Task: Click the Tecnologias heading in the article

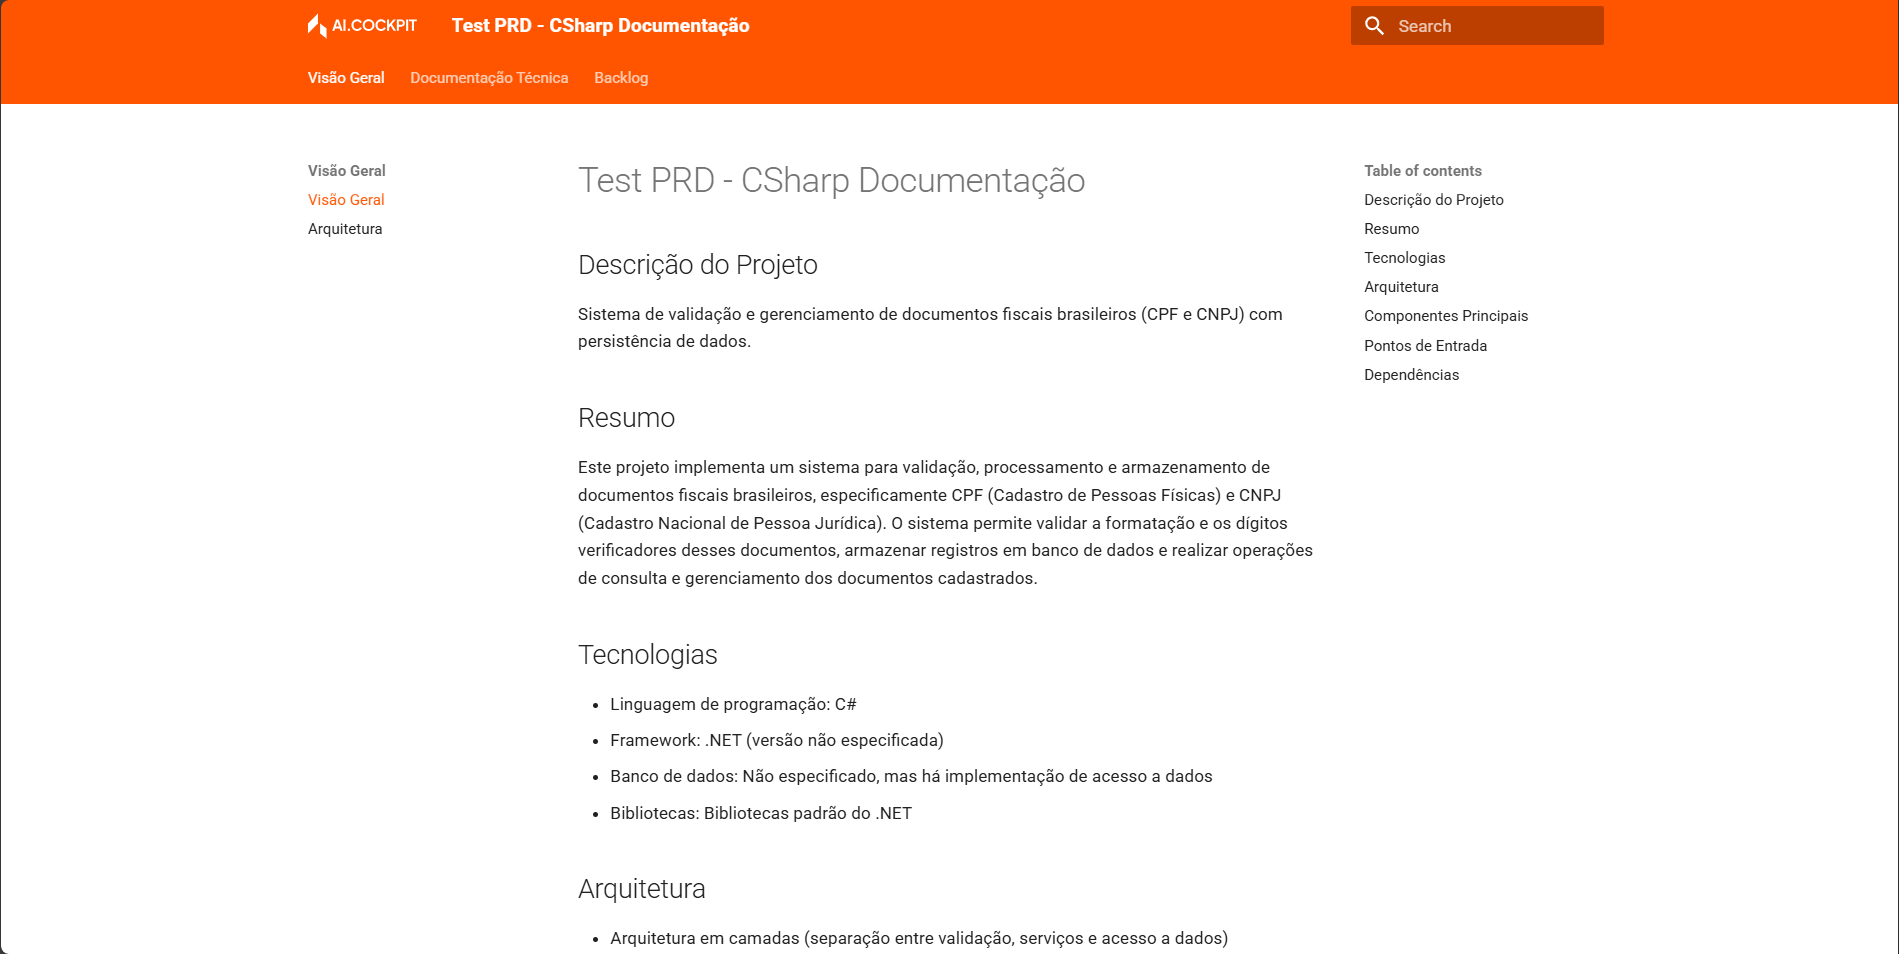Action: 647,654
